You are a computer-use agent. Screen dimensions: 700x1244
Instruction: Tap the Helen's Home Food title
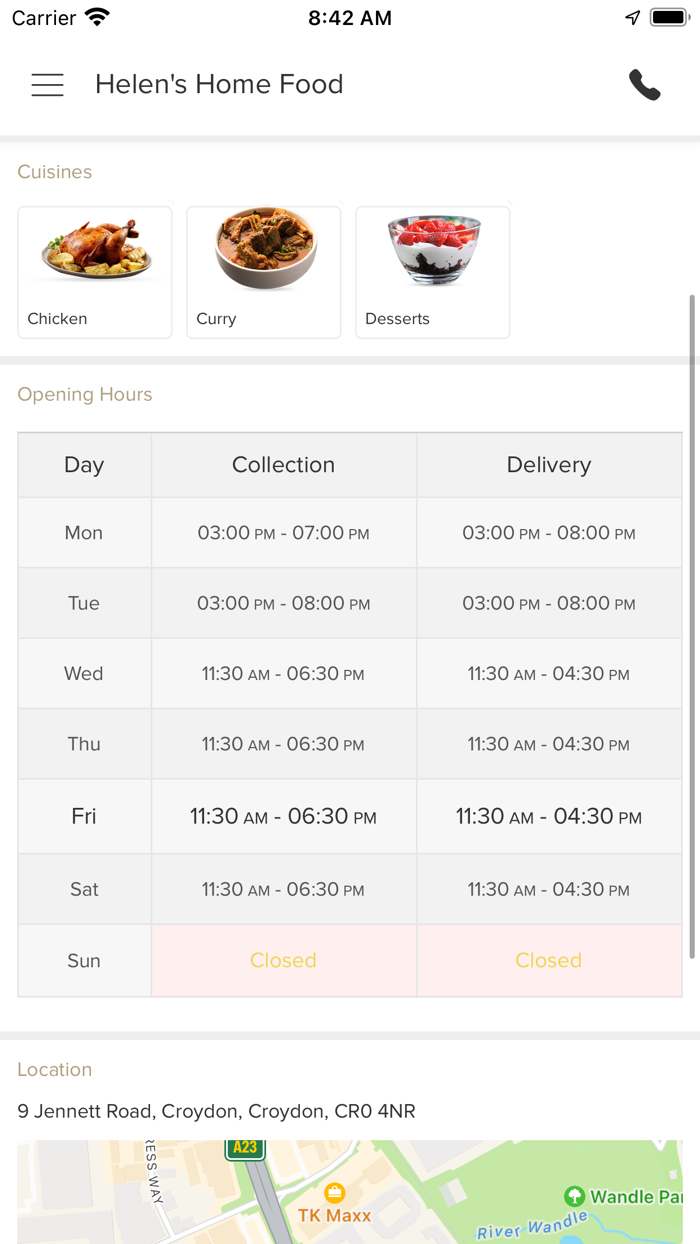pos(219,85)
